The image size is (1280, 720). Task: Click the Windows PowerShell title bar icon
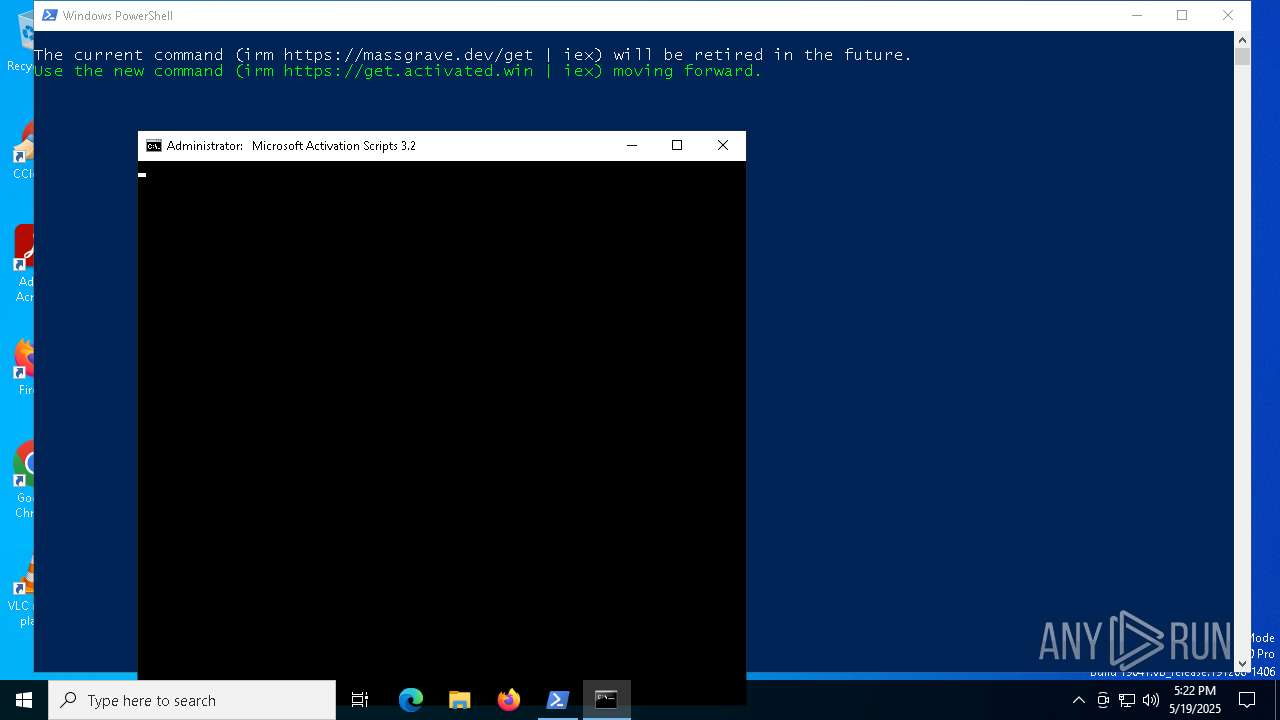tap(49, 15)
